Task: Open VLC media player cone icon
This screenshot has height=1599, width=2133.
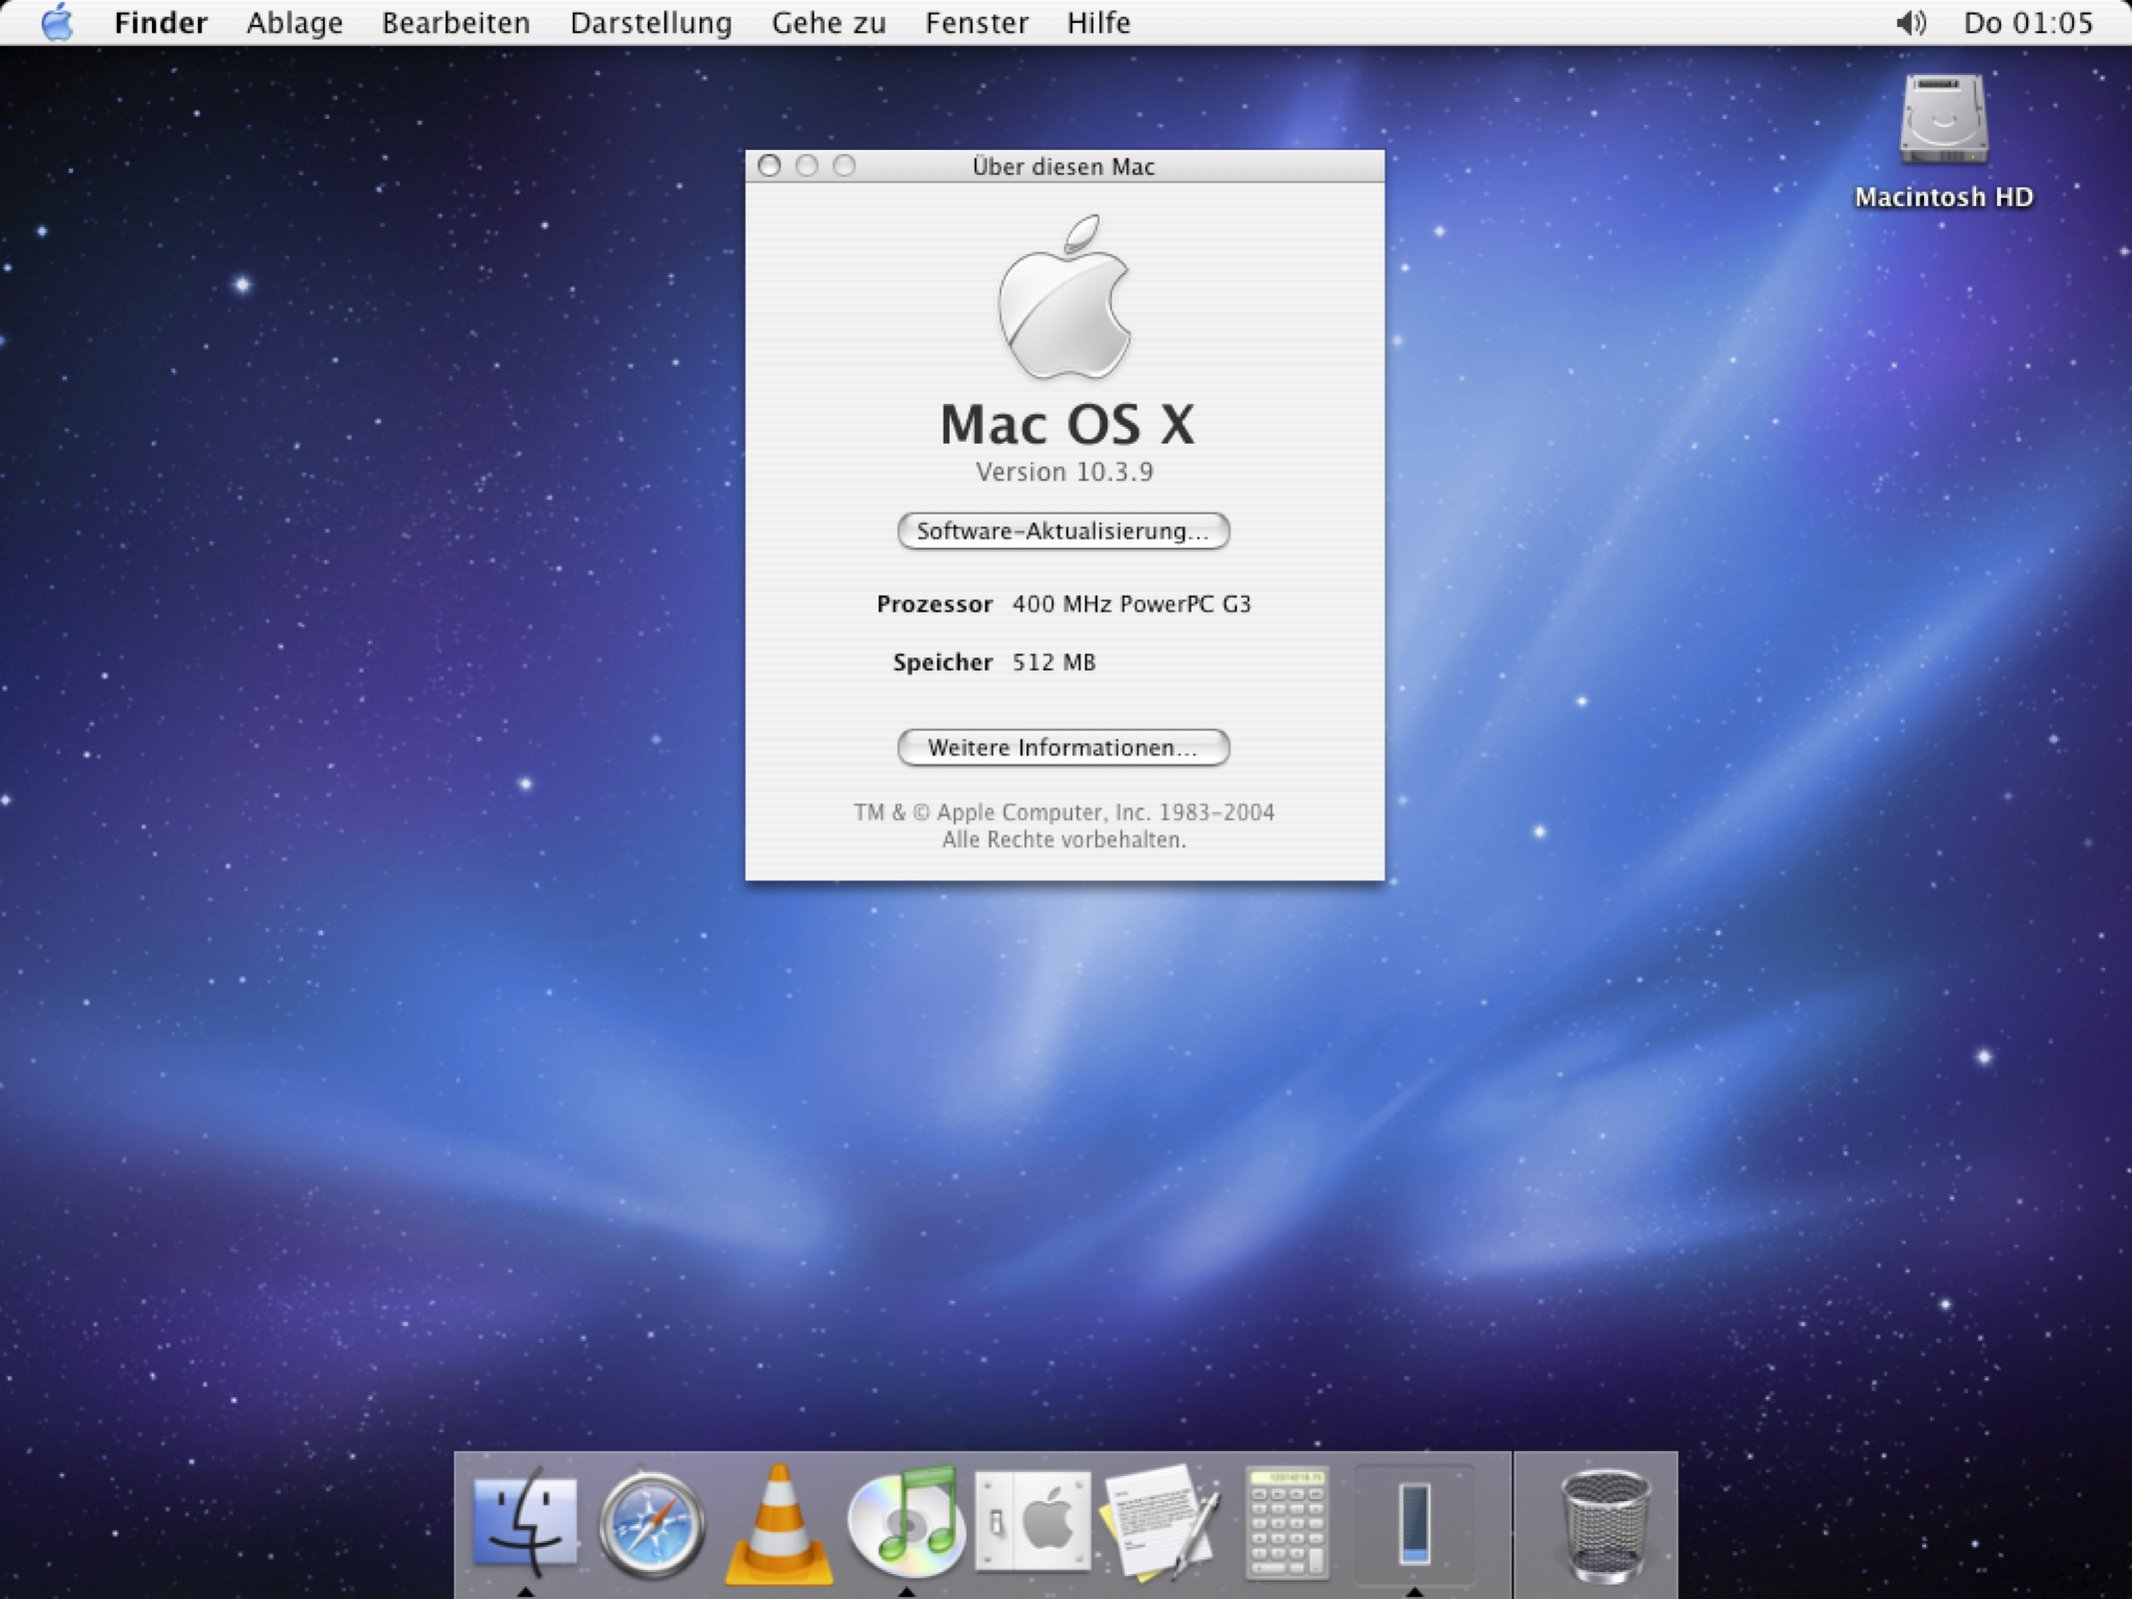Action: pyautogui.click(x=779, y=1526)
